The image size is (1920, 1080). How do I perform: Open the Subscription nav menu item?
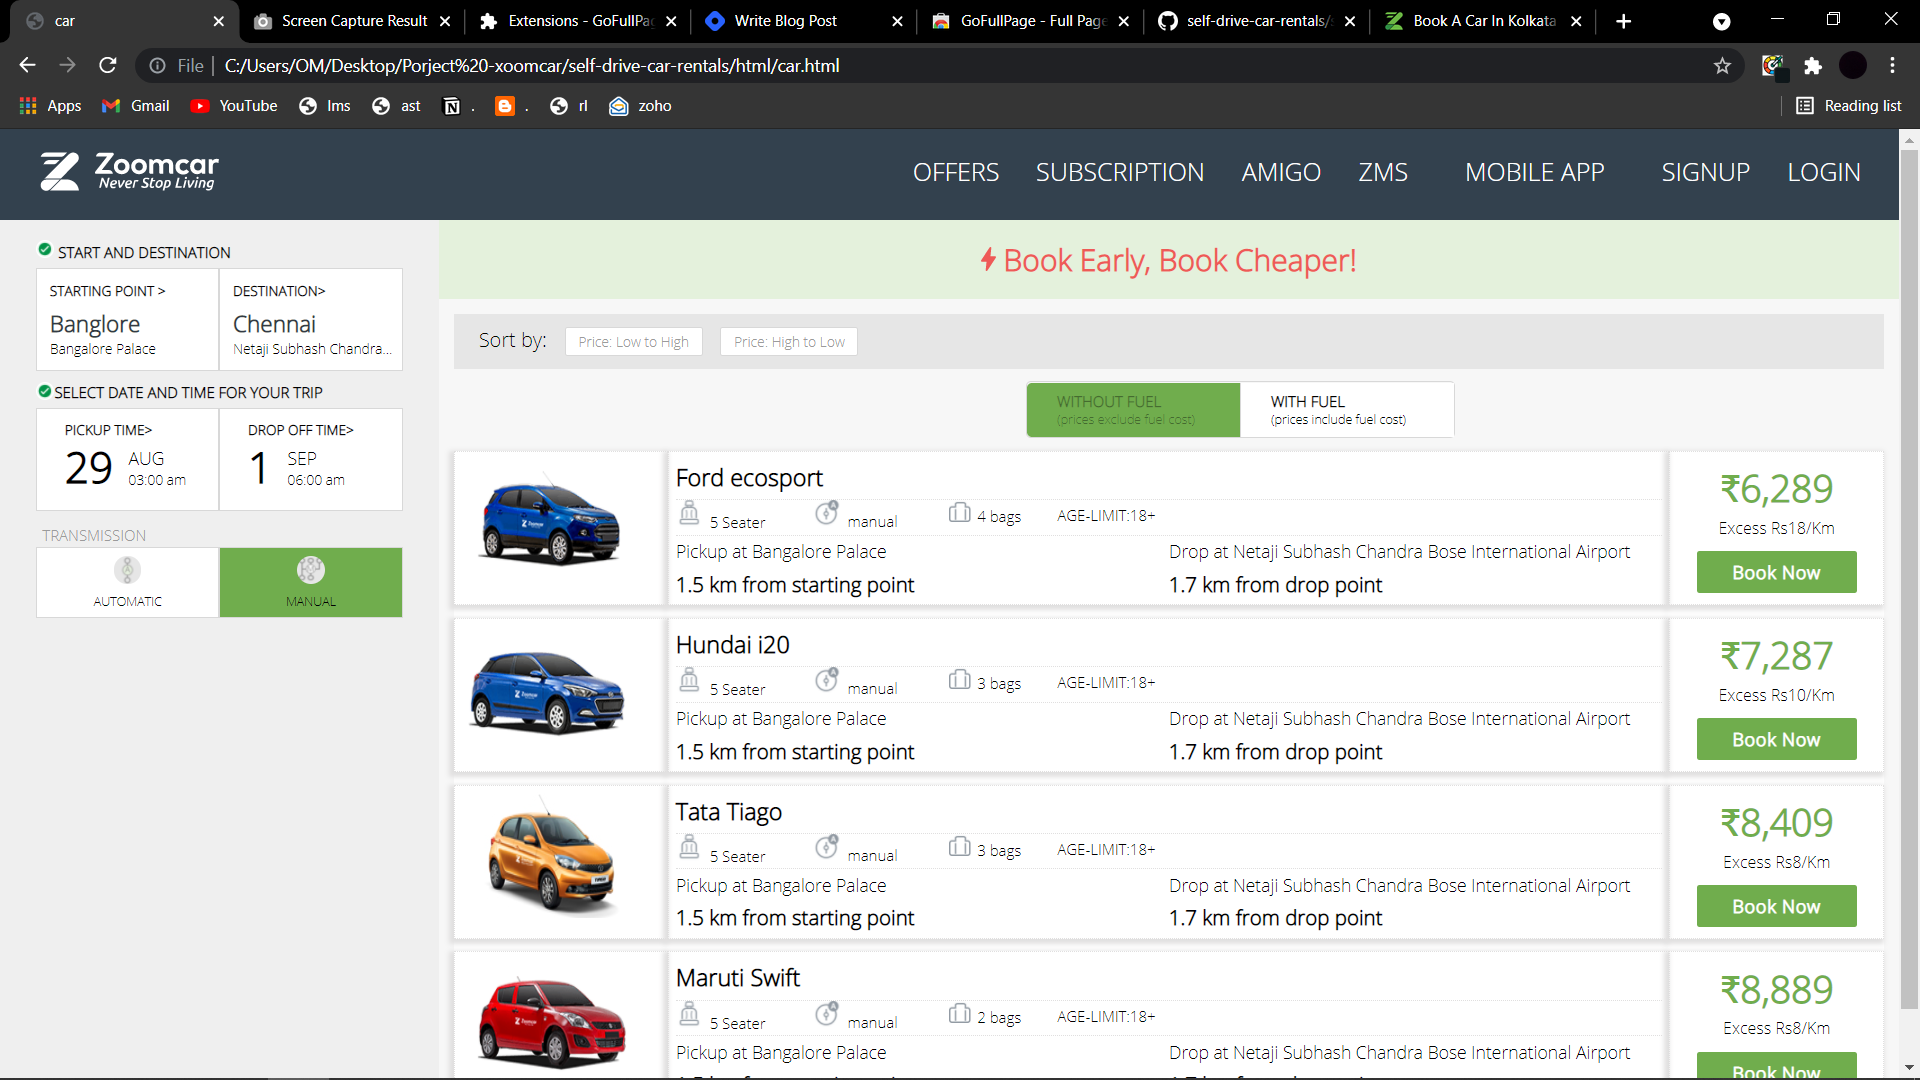[x=1119, y=172]
